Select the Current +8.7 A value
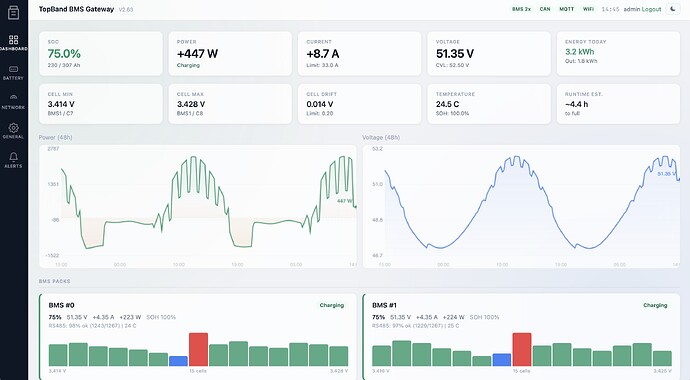The image size is (690, 380). [x=323, y=54]
